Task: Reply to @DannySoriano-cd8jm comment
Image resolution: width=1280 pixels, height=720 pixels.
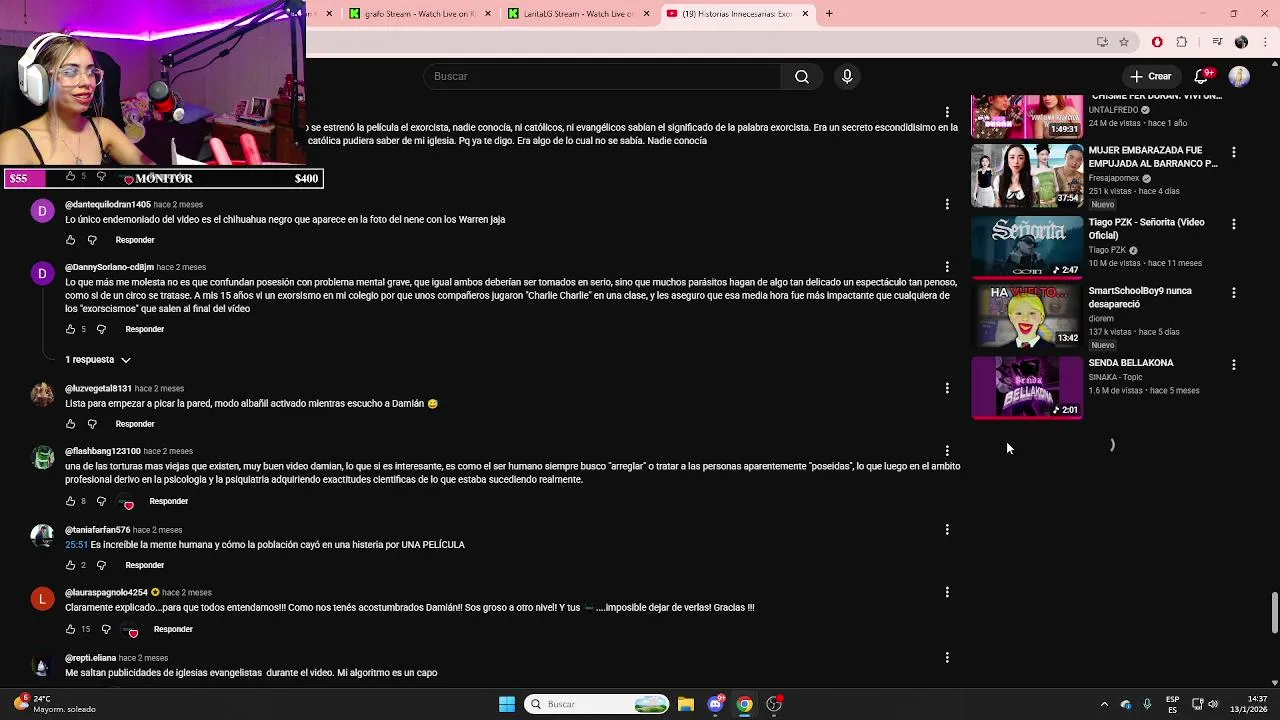Action: pos(145,329)
